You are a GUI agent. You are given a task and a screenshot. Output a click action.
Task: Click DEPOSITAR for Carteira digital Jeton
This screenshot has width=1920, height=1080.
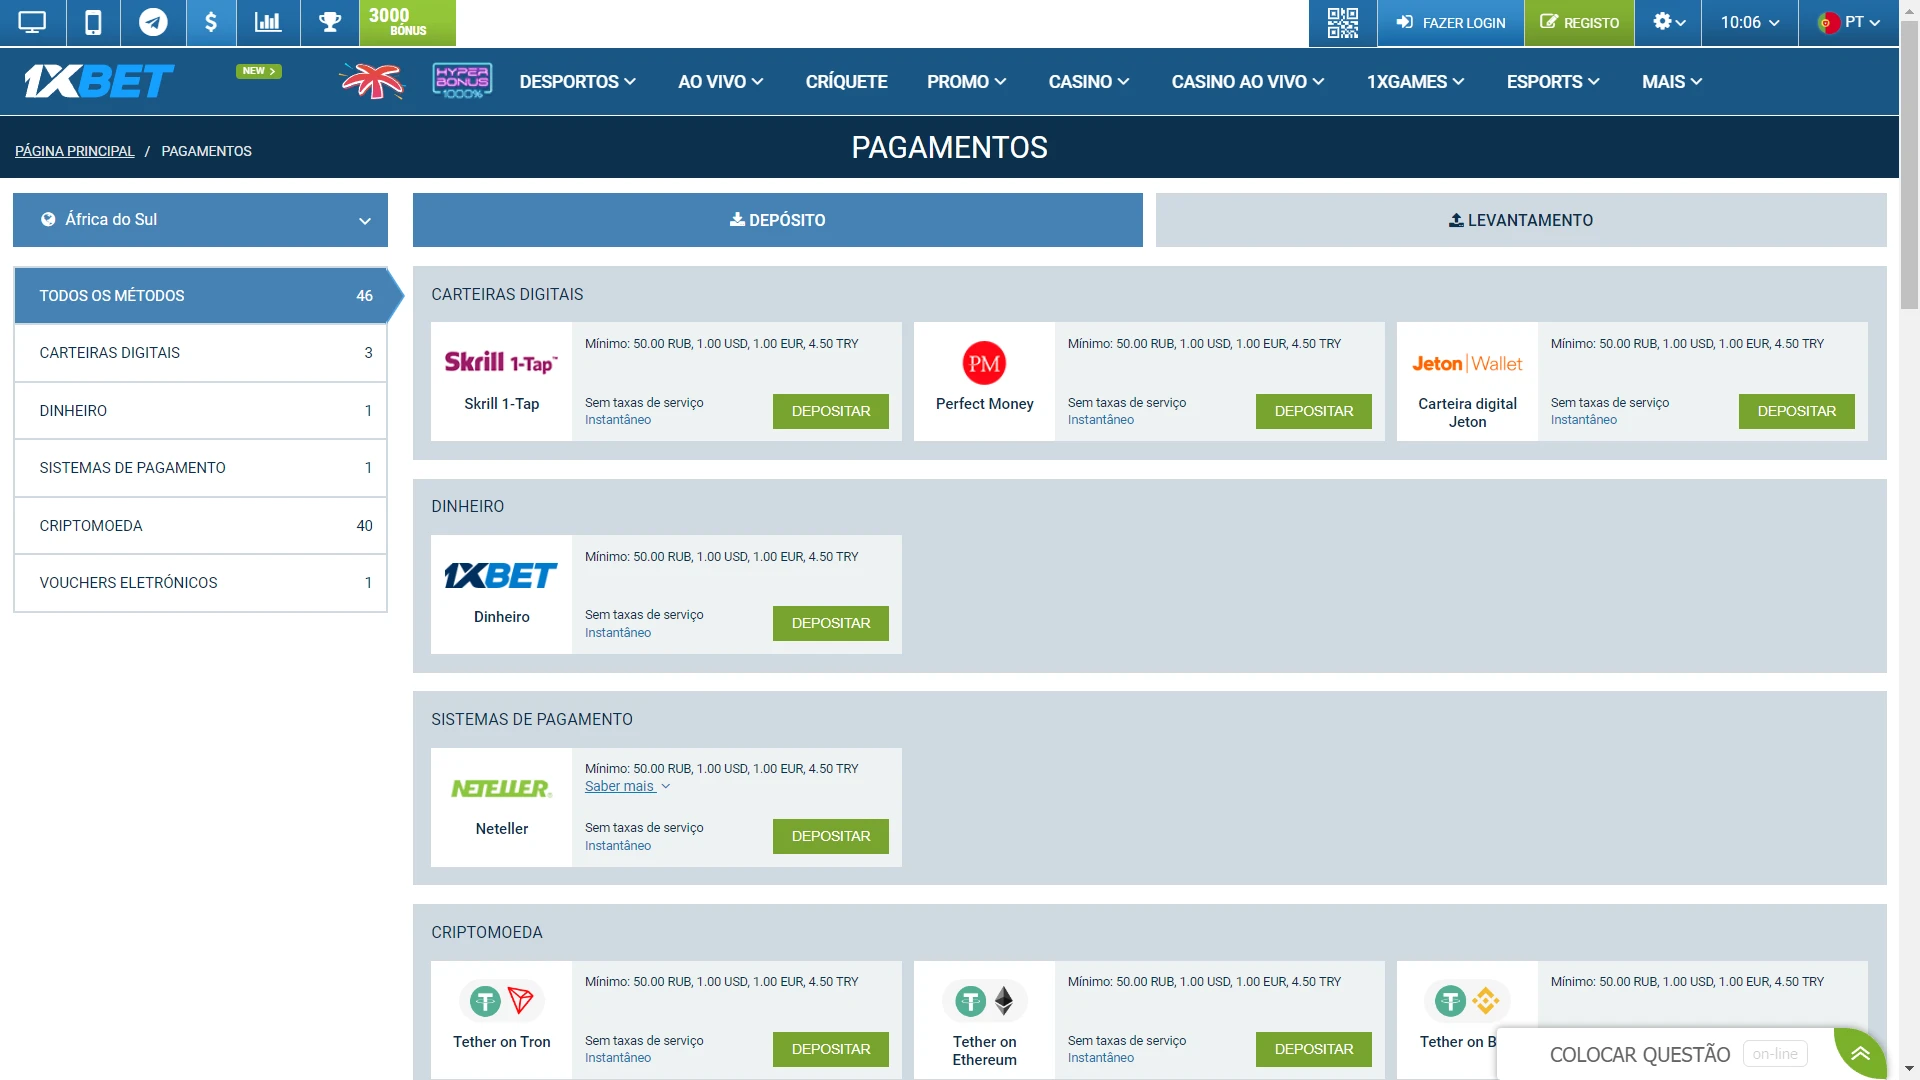[1796, 411]
